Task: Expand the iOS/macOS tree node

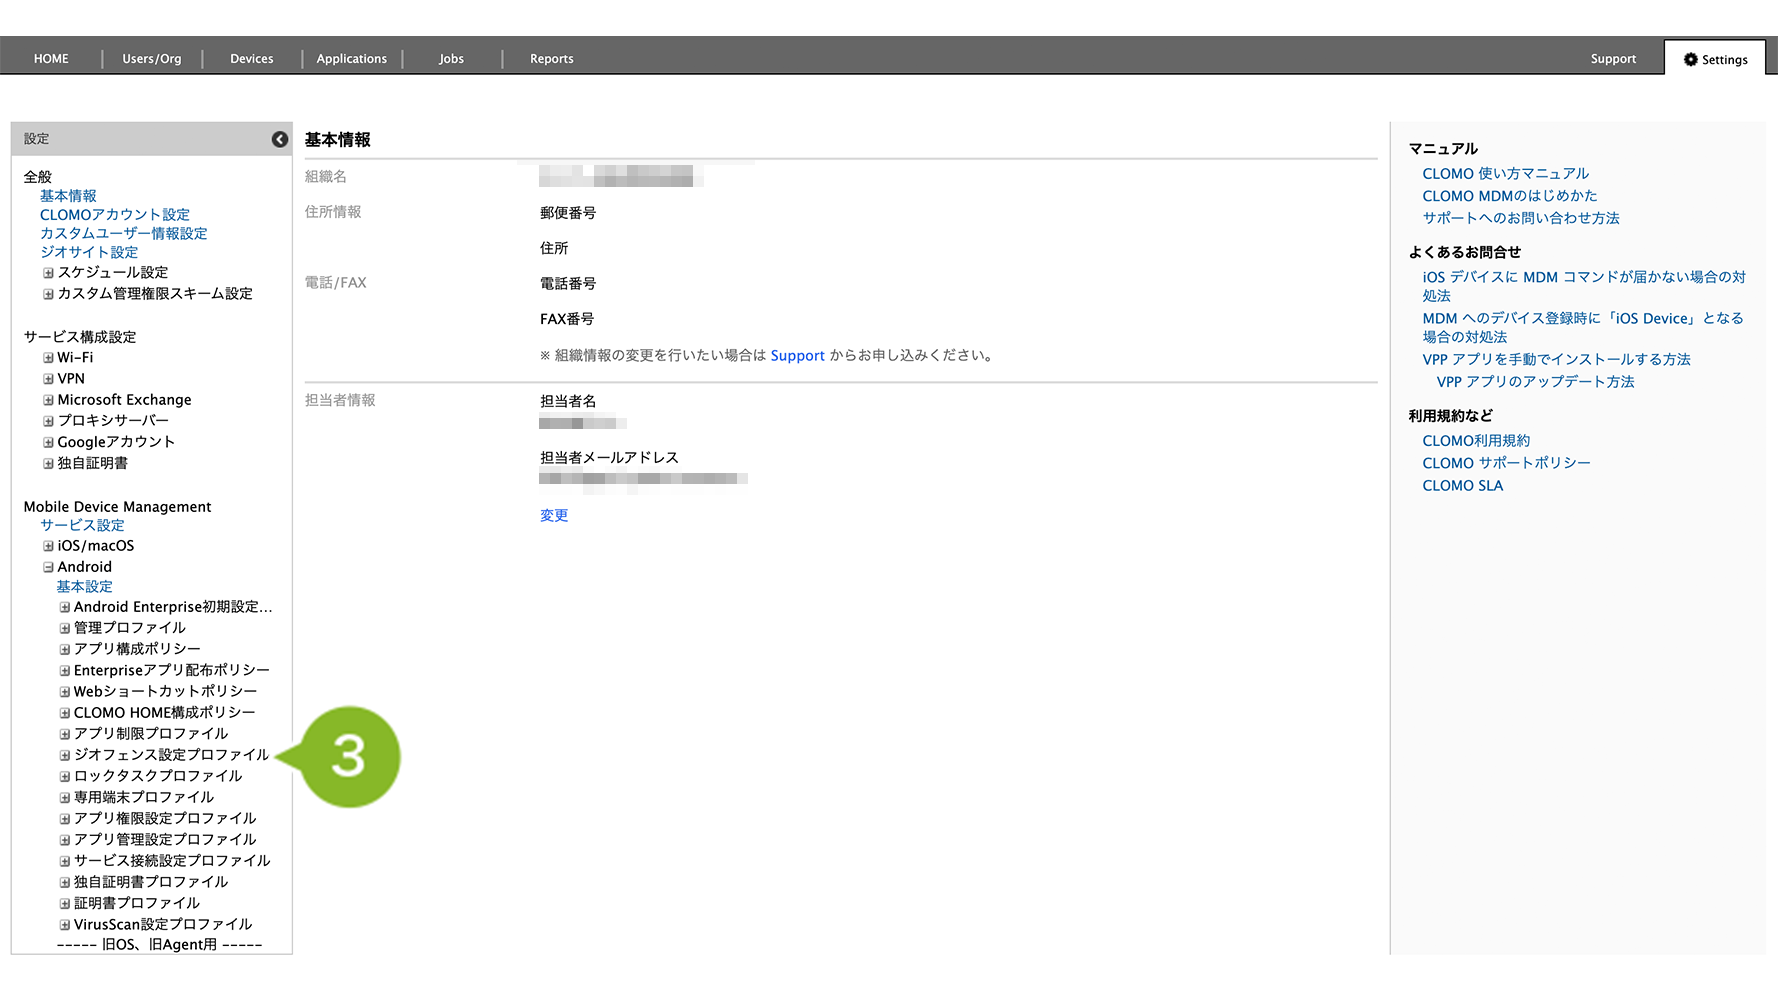Action: coord(48,546)
